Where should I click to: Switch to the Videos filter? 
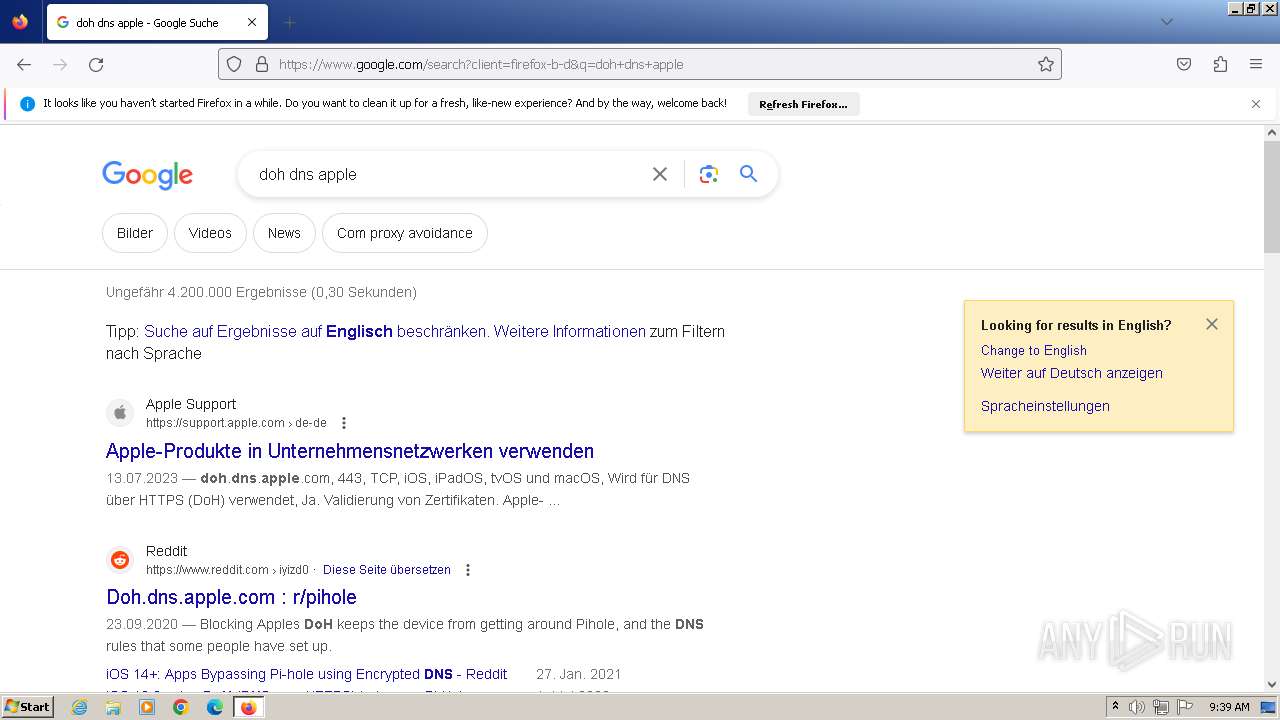click(210, 233)
